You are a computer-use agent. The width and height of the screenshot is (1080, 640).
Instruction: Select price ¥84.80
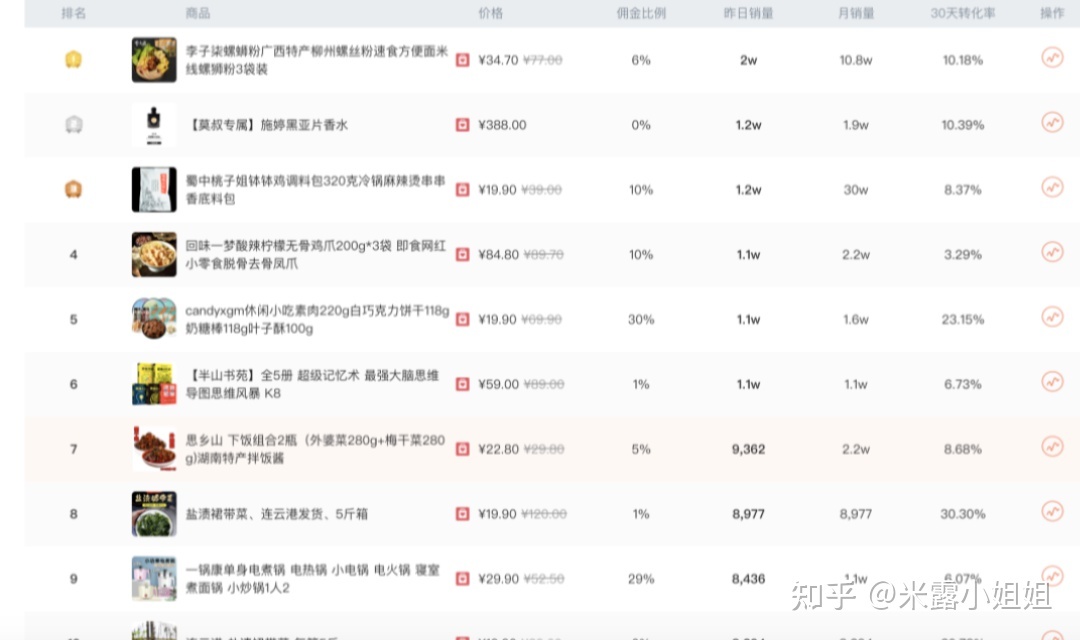tap(499, 254)
